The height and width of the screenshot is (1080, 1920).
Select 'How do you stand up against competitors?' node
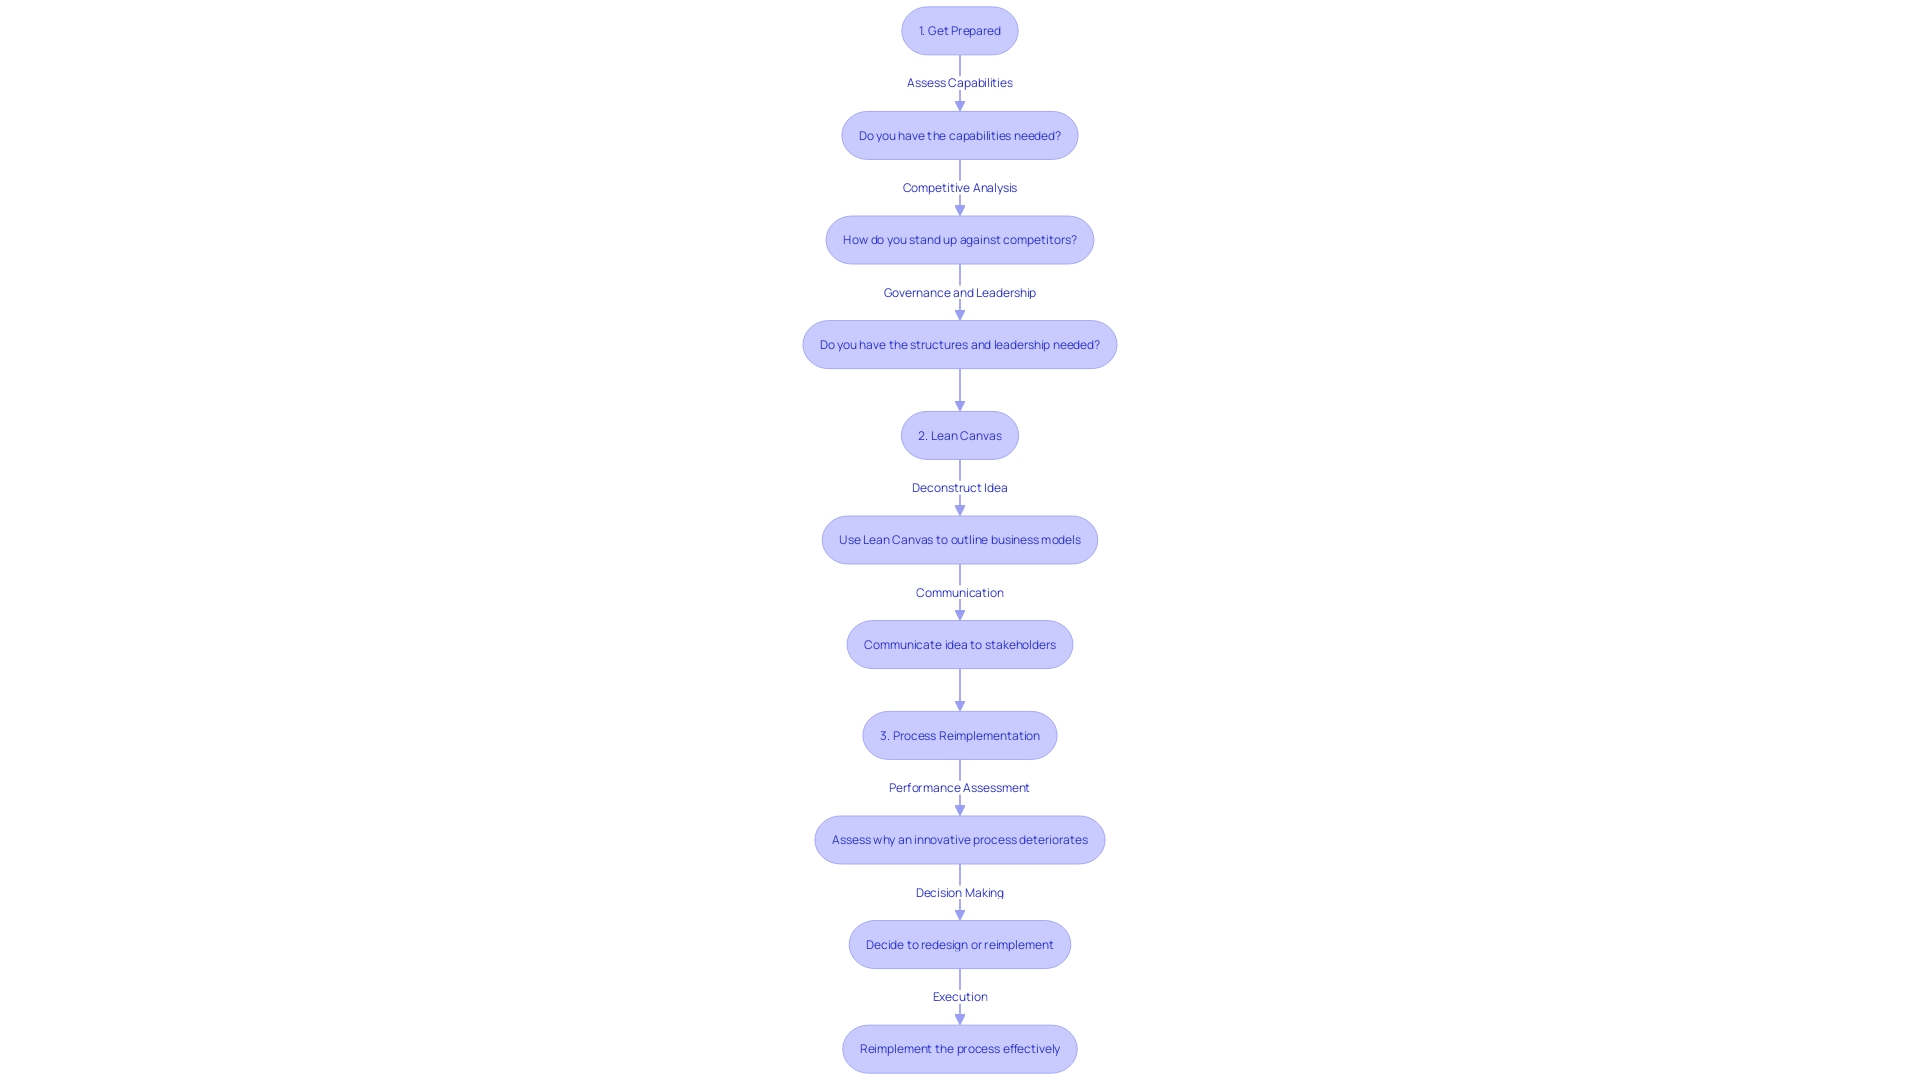[x=960, y=239]
